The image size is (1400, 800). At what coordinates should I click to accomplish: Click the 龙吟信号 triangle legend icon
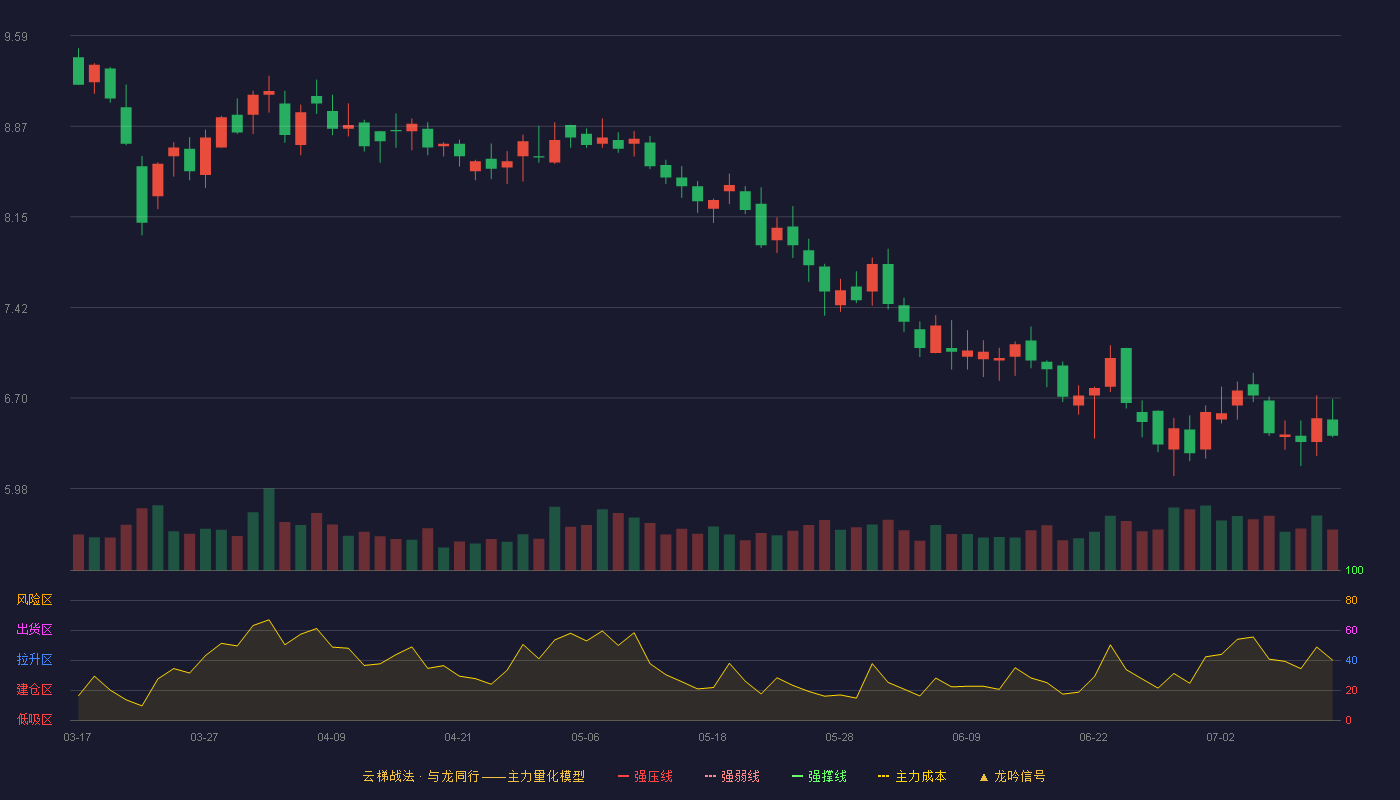tap(984, 776)
